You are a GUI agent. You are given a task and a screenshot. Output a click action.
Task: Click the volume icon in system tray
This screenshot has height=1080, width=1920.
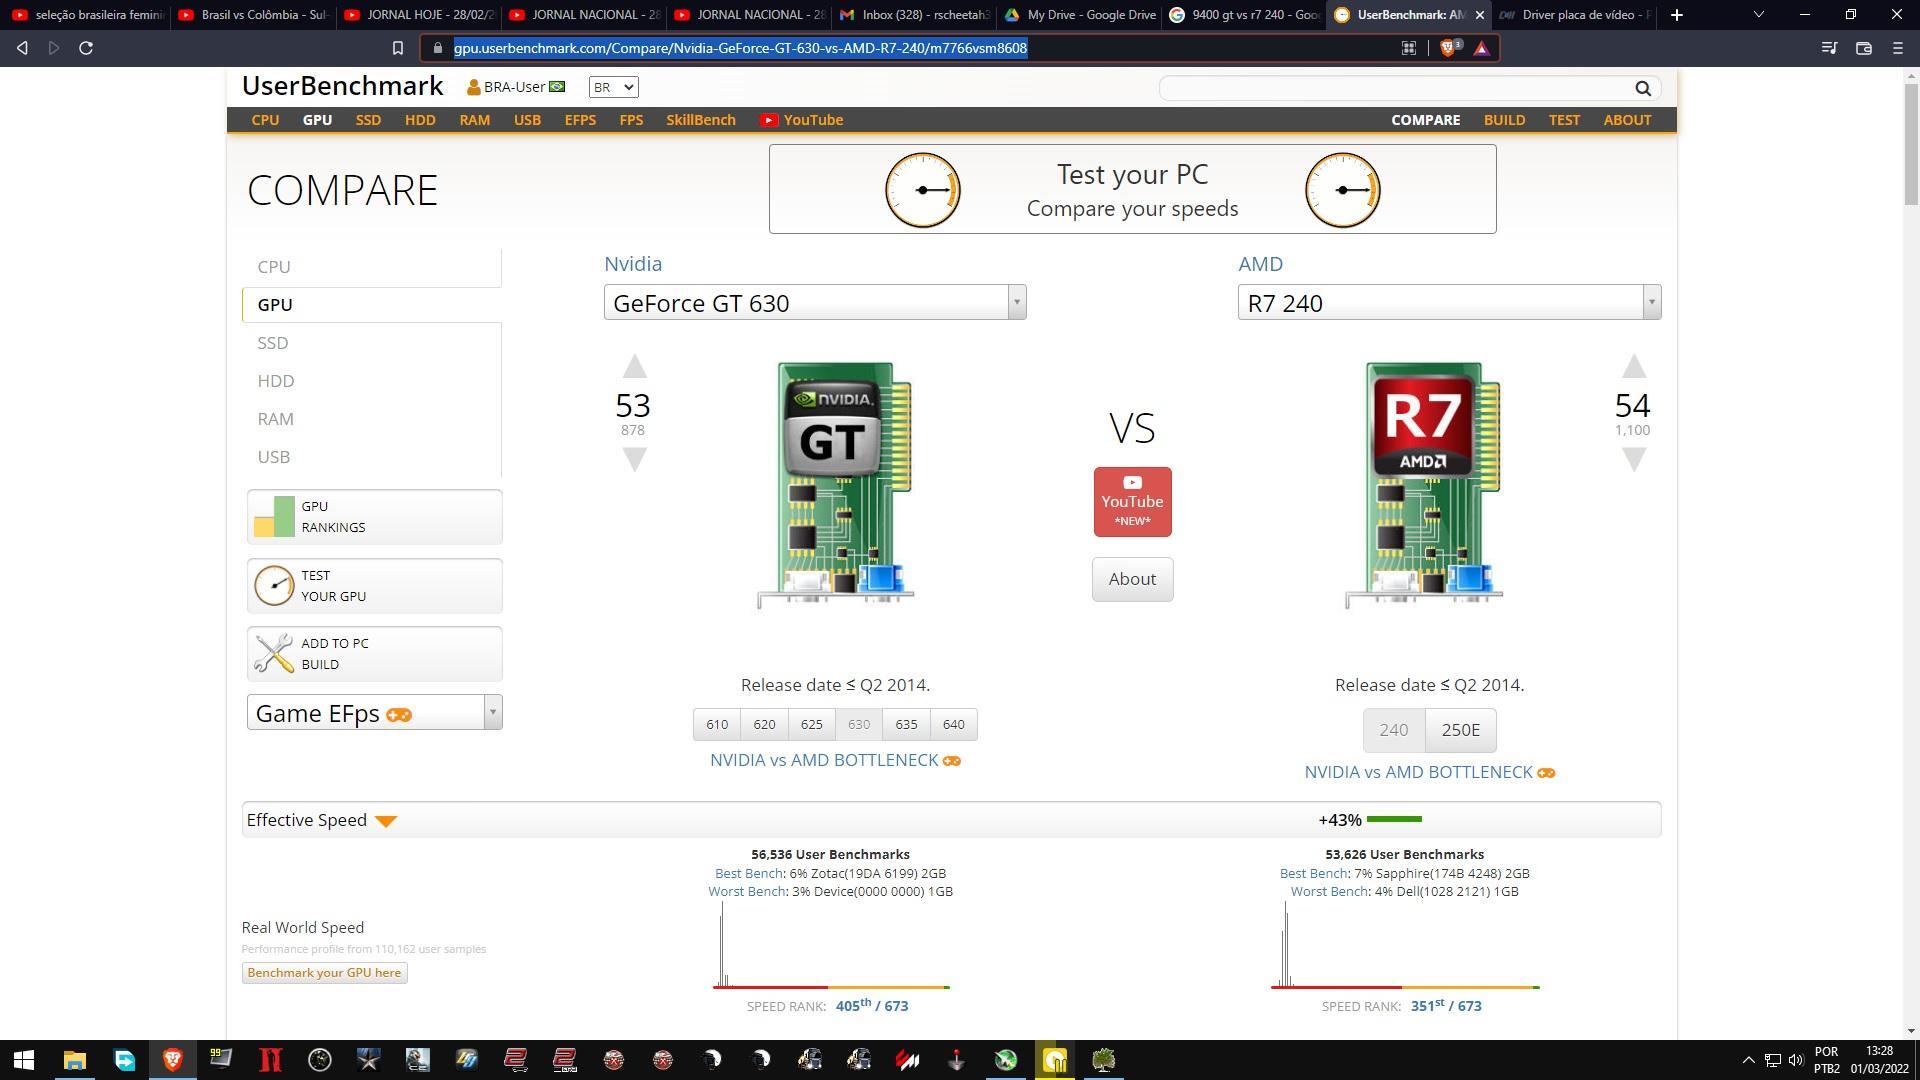coord(1796,1060)
